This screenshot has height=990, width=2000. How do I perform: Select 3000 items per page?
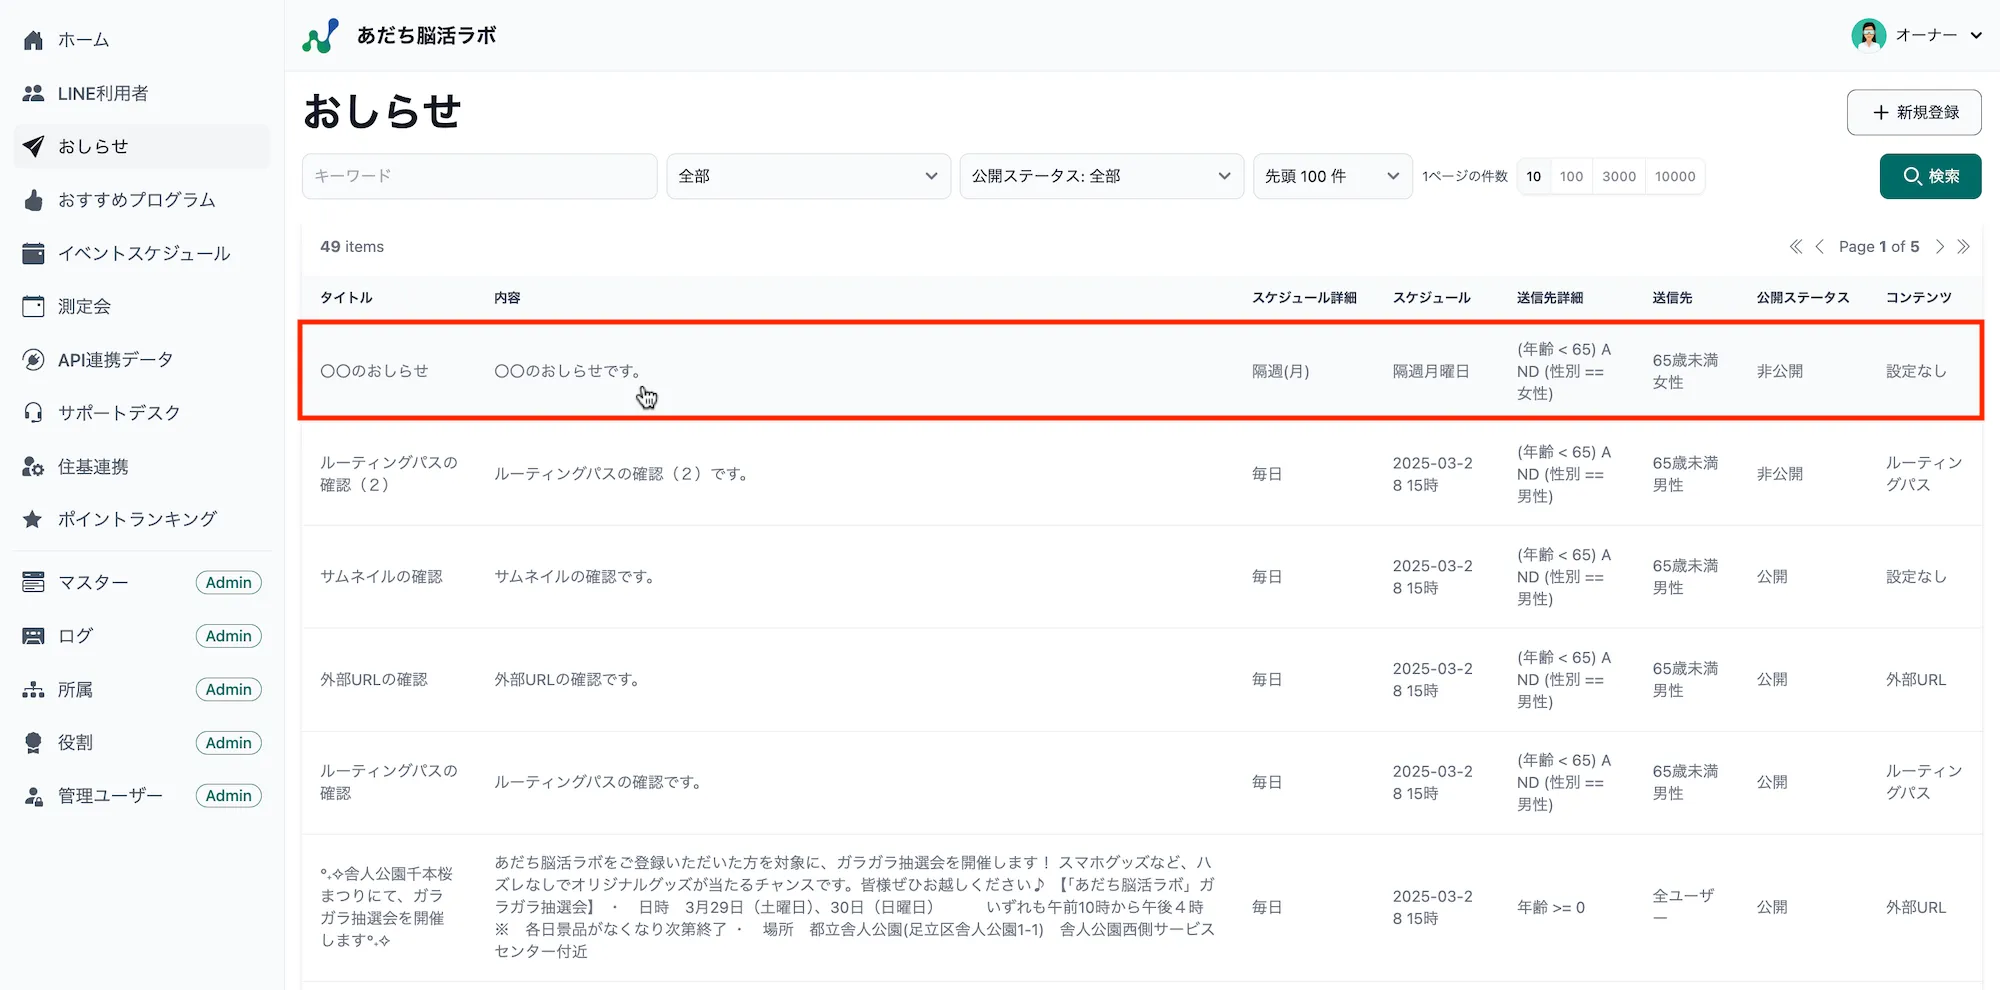1619,177
